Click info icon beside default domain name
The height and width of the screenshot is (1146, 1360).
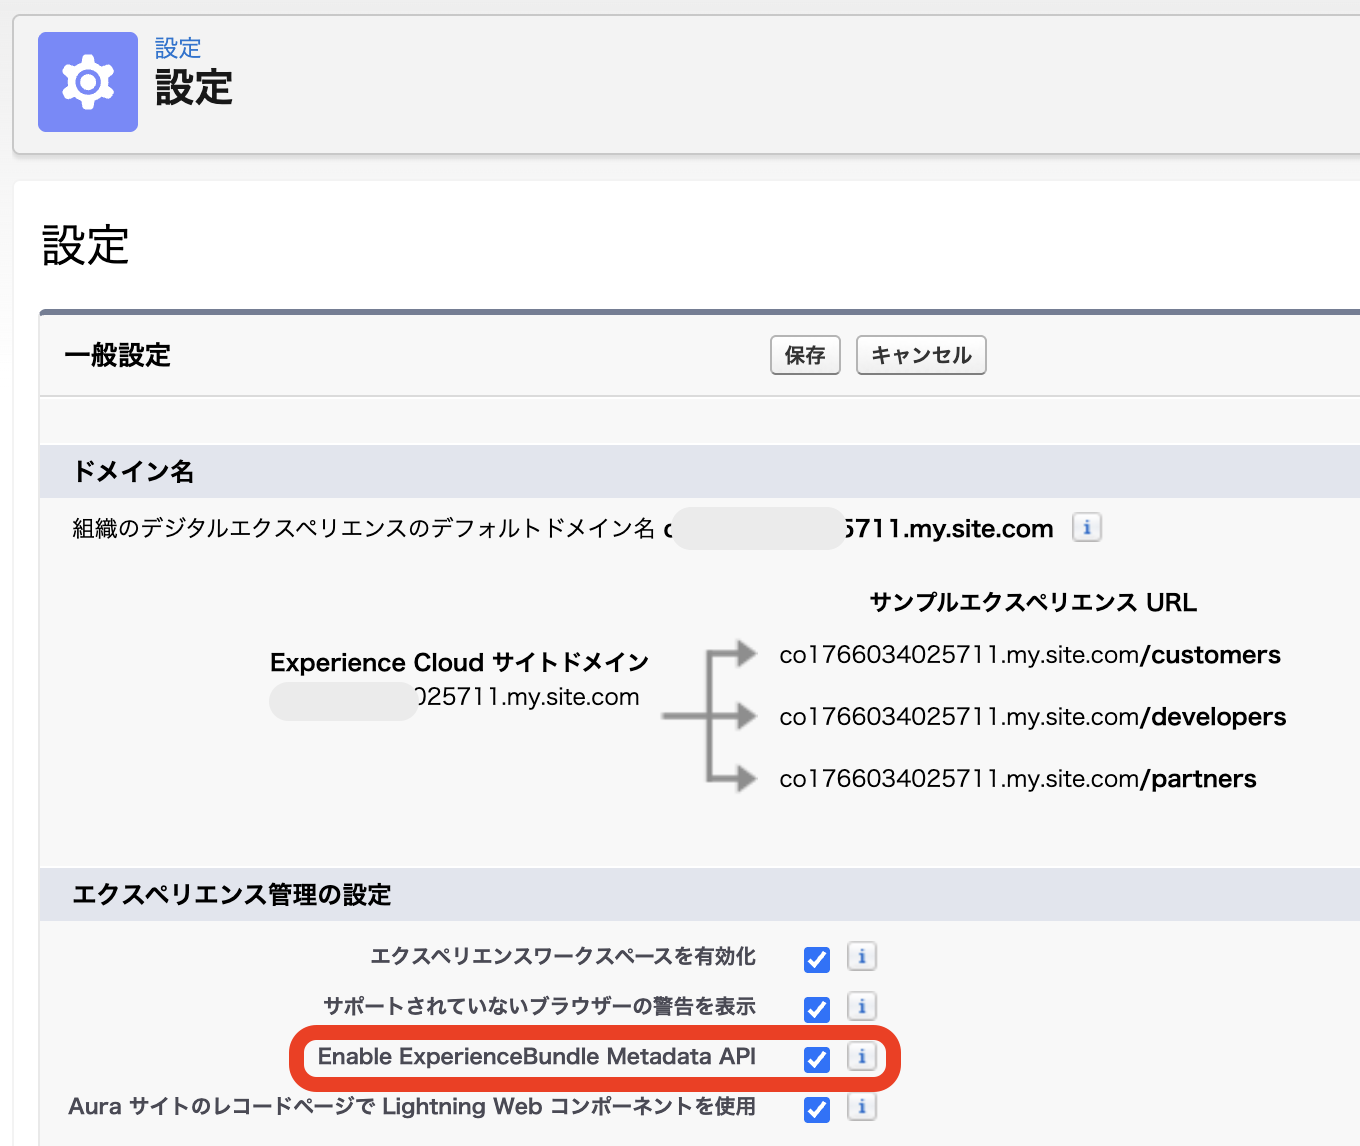pyautogui.click(x=1087, y=527)
